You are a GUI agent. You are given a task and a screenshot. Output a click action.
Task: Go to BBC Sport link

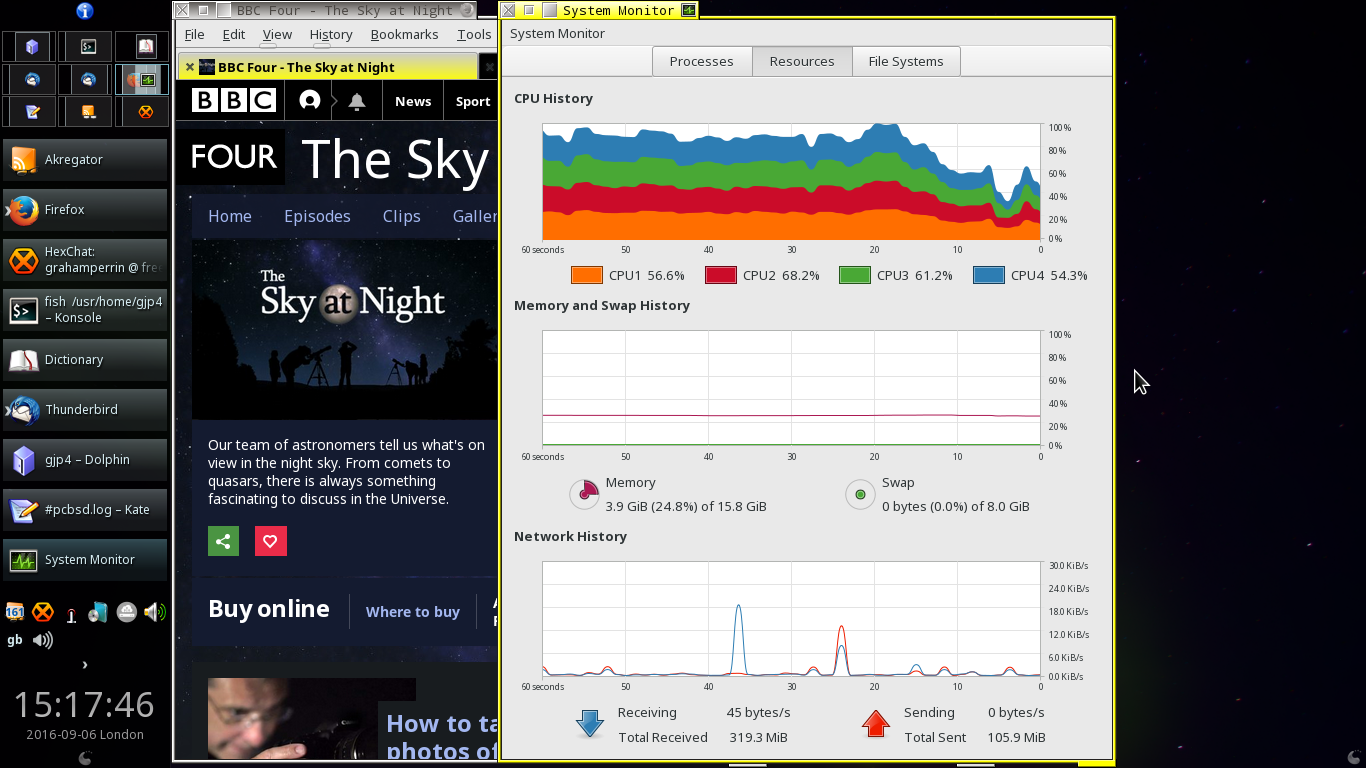pos(473,101)
